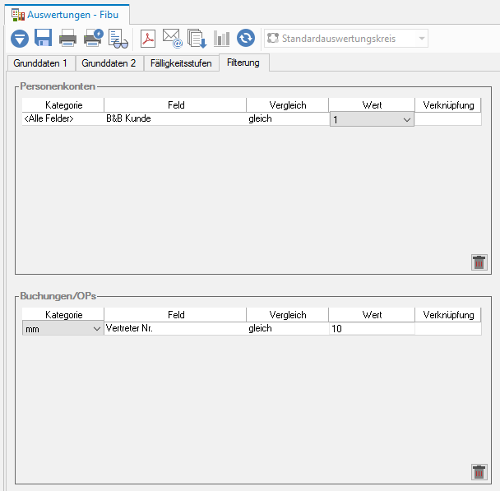Open the Standardauswertungskreis dropdown
Image resolution: width=500 pixels, height=491 pixels.
pos(346,38)
